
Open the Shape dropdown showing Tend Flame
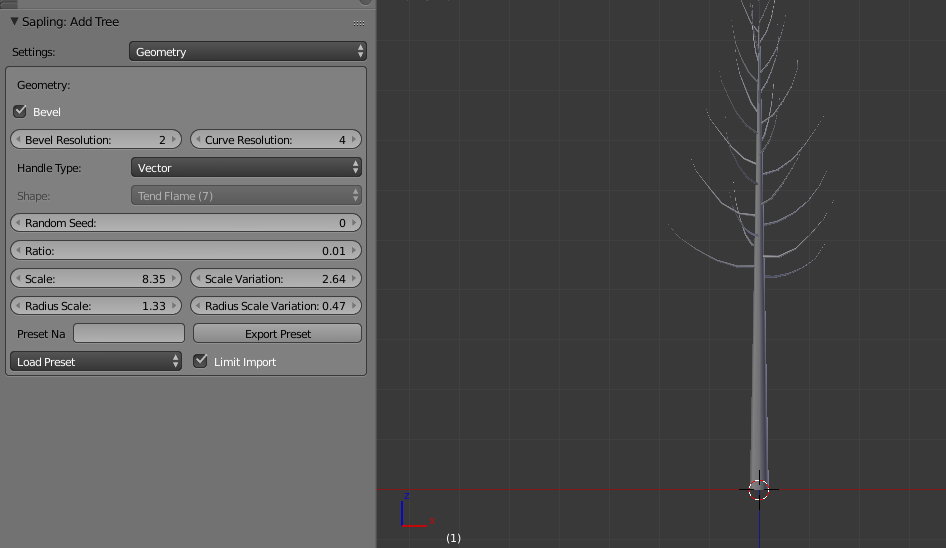pos(246,196)
